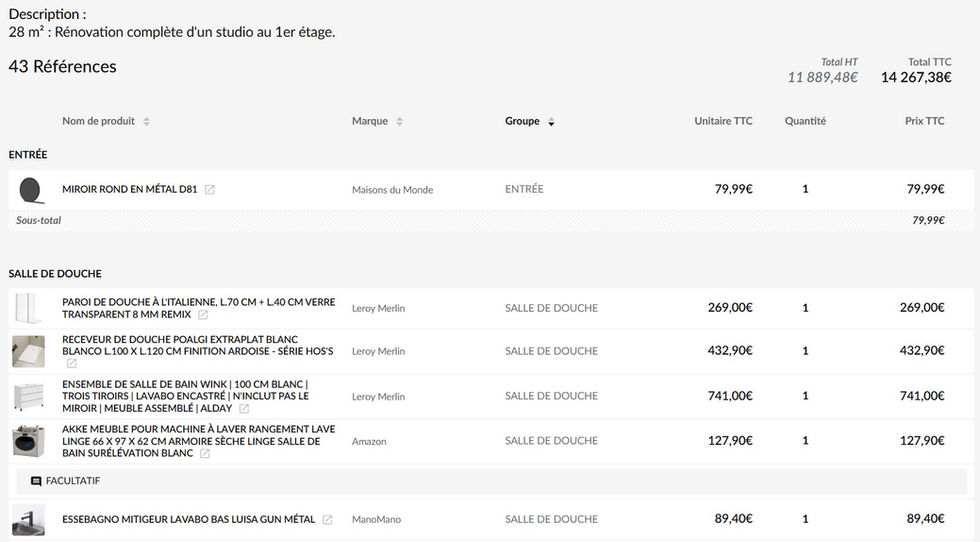Viewport: 980px width, 542px height.
Task: Click the shower screen product thumbnail
Action: pyautogui.click(x=28, y=308)
